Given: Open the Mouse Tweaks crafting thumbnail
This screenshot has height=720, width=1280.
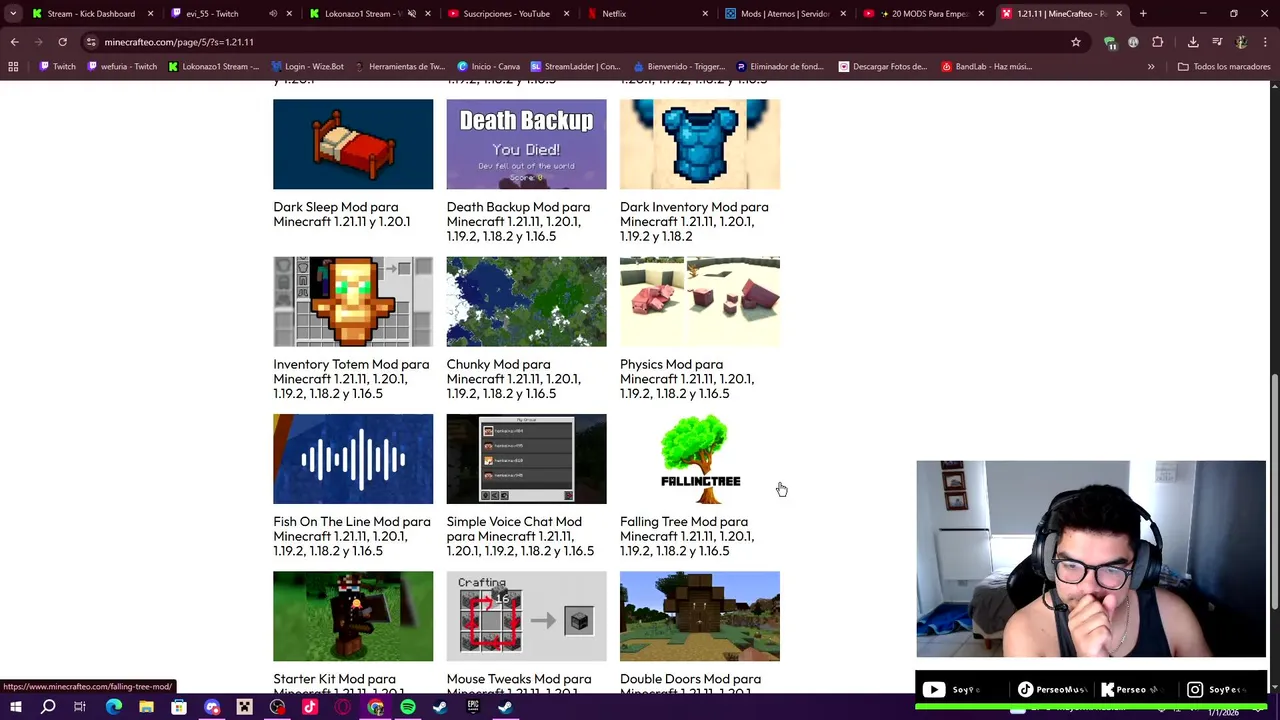Looking at the screenshot, I should point(526,616).
